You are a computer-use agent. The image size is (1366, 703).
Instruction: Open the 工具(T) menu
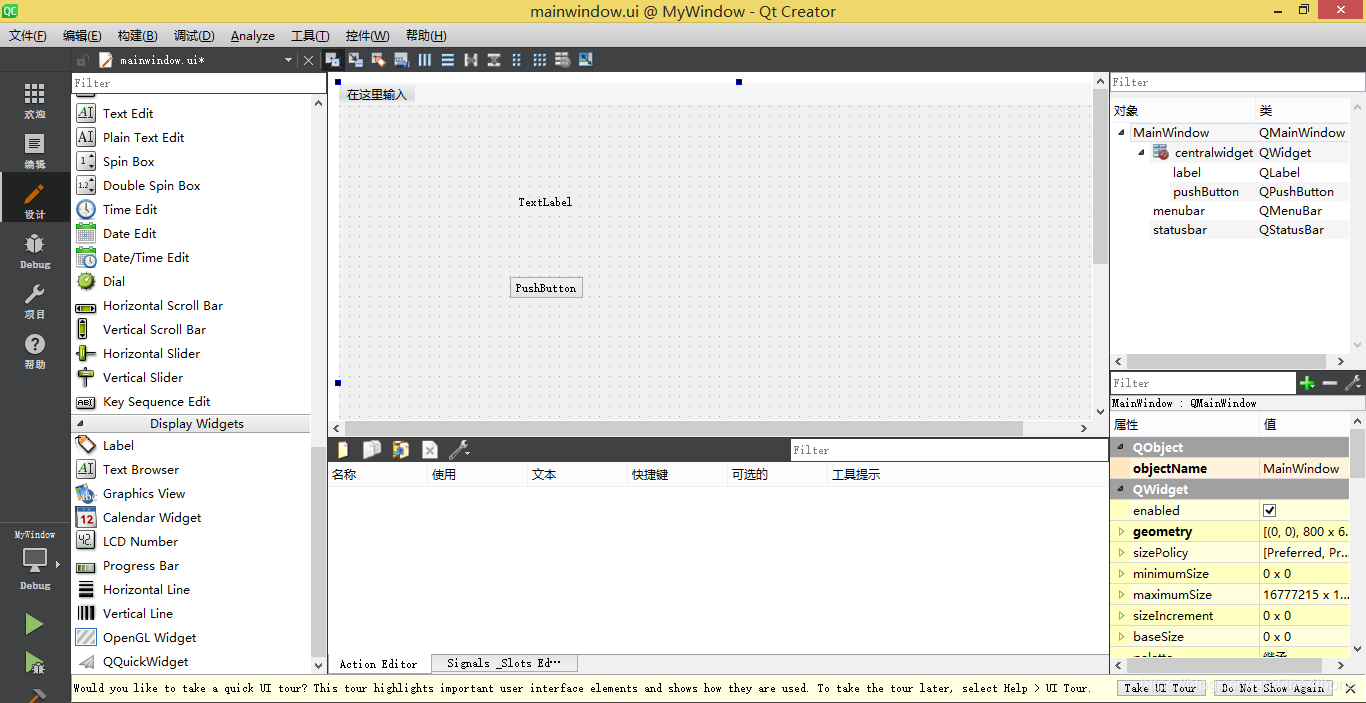coord(310,35)
